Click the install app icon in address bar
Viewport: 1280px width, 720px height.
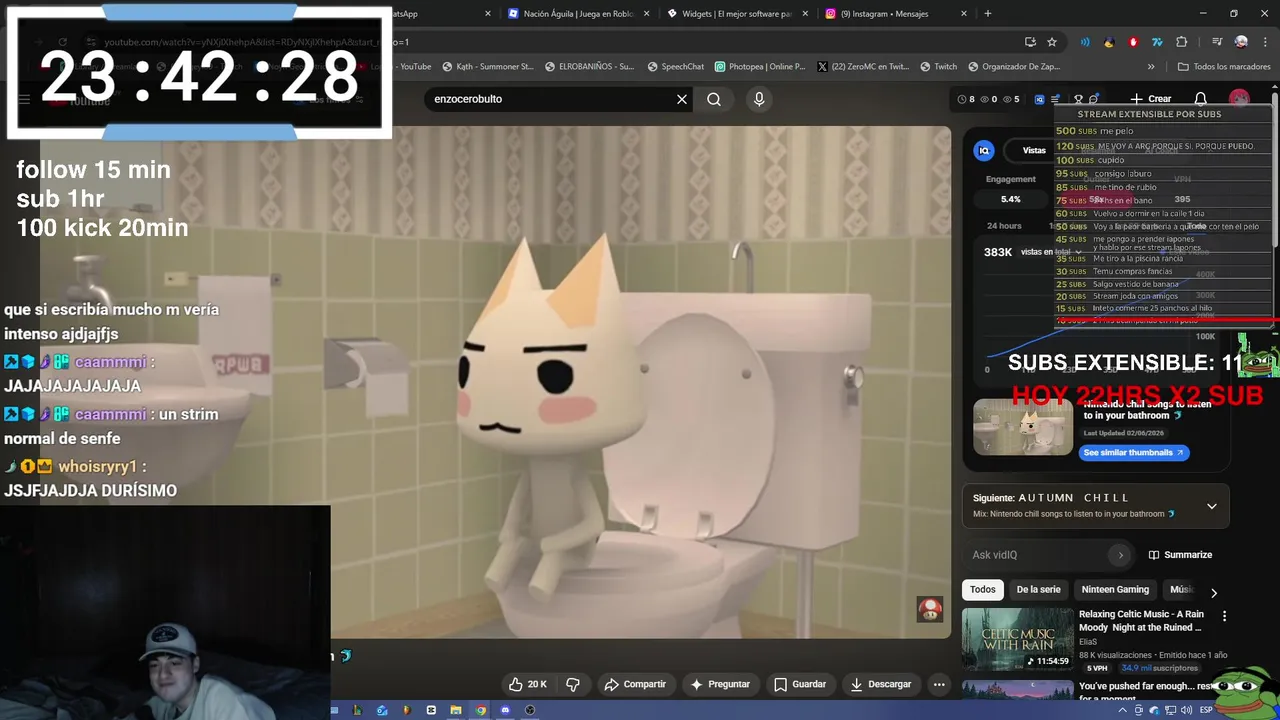click(x=1030, y=42)
